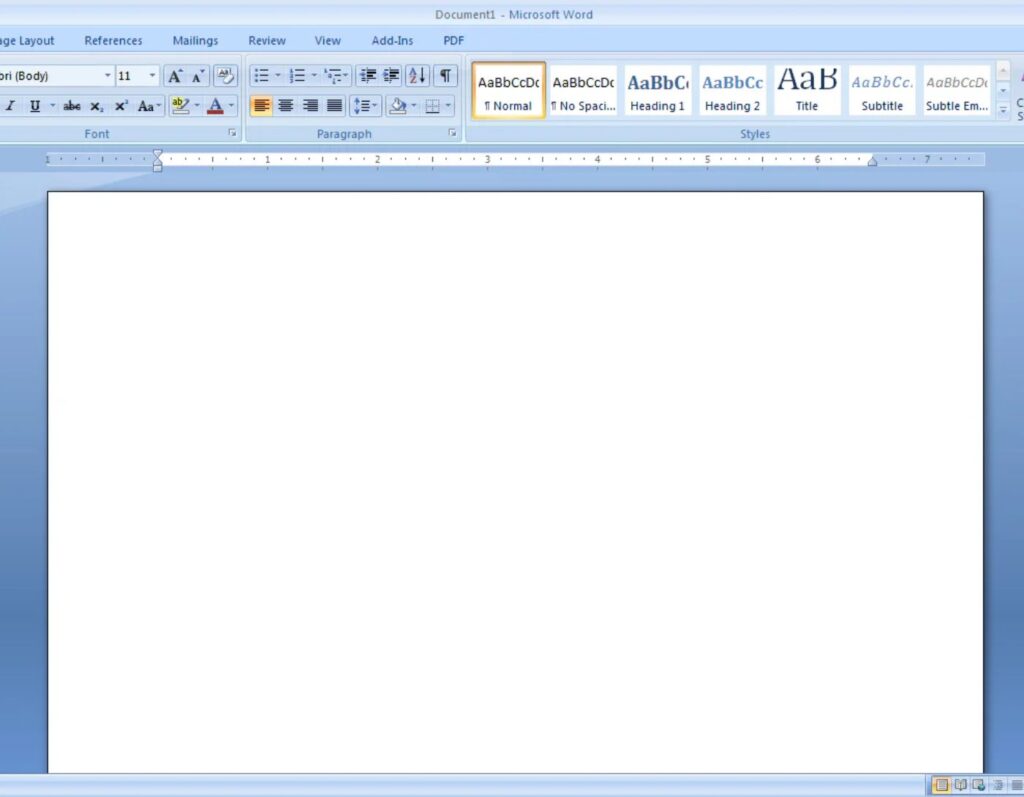This screenshot has height=797, width=1024.
Task: Apply bullet list formatting
Action: tap(261, 76)
